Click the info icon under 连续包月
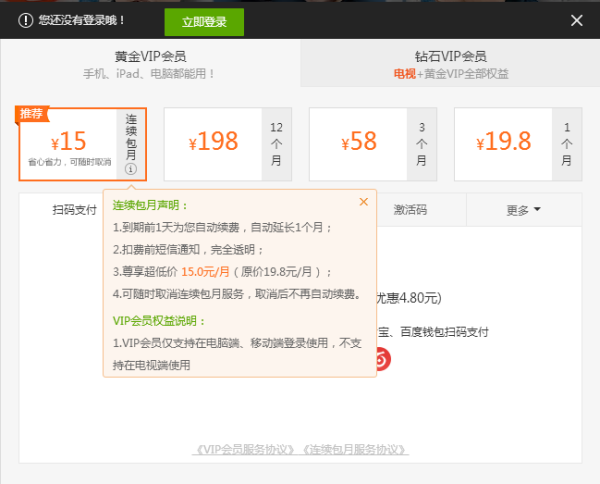 (131, 170)
